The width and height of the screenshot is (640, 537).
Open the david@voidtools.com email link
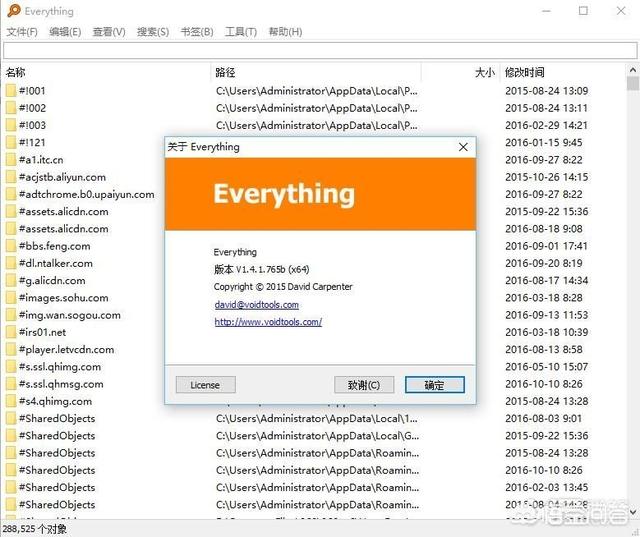pos(256,304)
